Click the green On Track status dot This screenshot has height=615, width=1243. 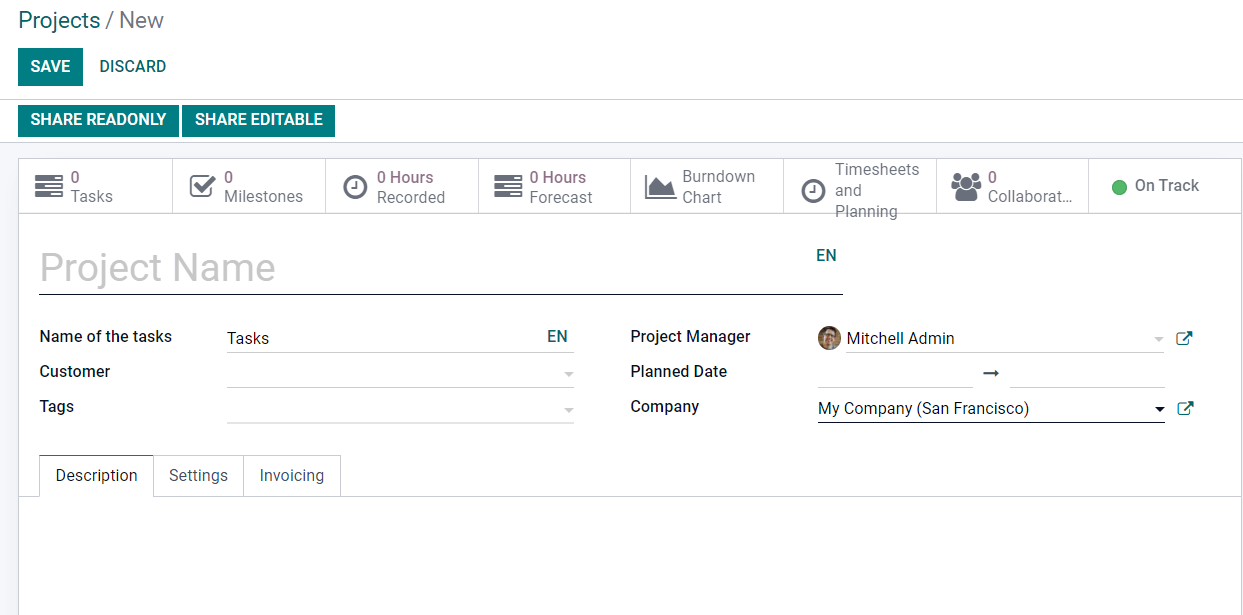click(x=1120, y=187)
